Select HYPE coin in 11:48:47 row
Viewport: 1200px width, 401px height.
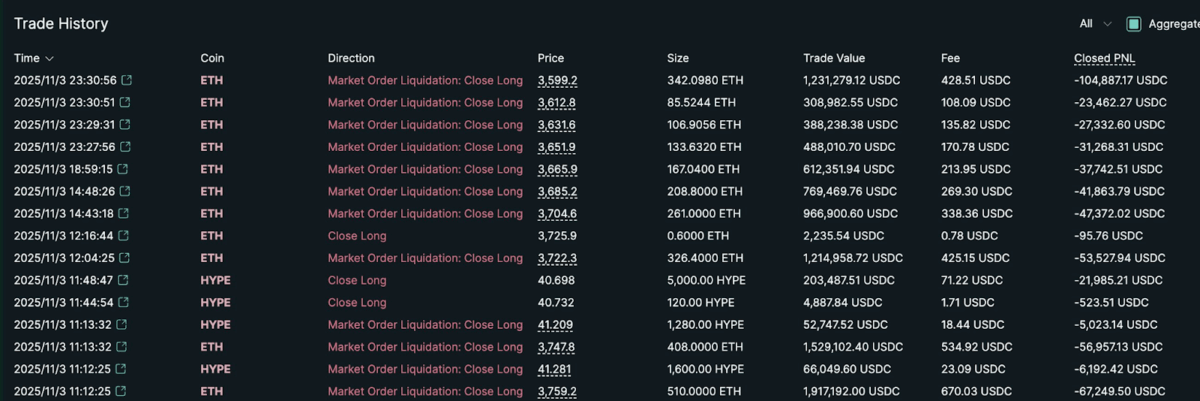[215, 281]
